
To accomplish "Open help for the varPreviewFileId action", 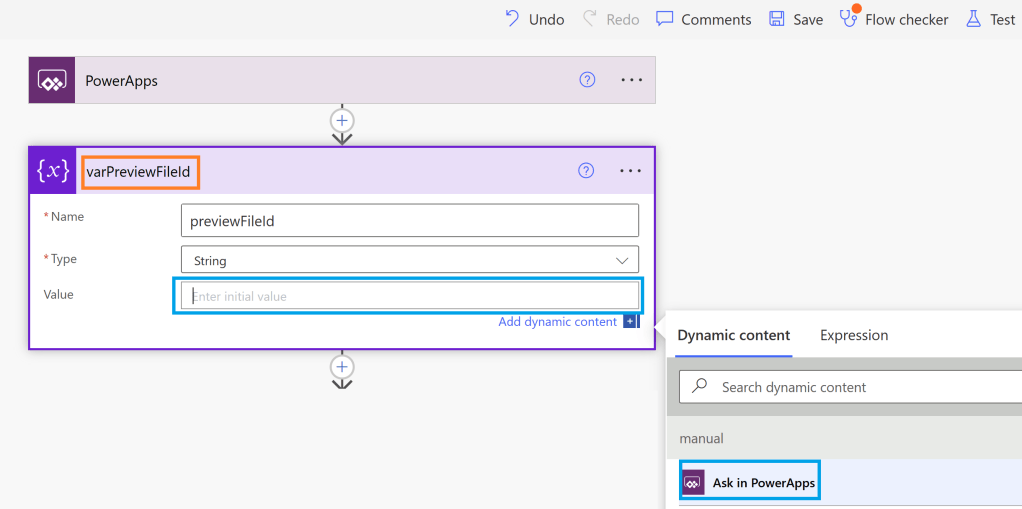I will [586, 171].
